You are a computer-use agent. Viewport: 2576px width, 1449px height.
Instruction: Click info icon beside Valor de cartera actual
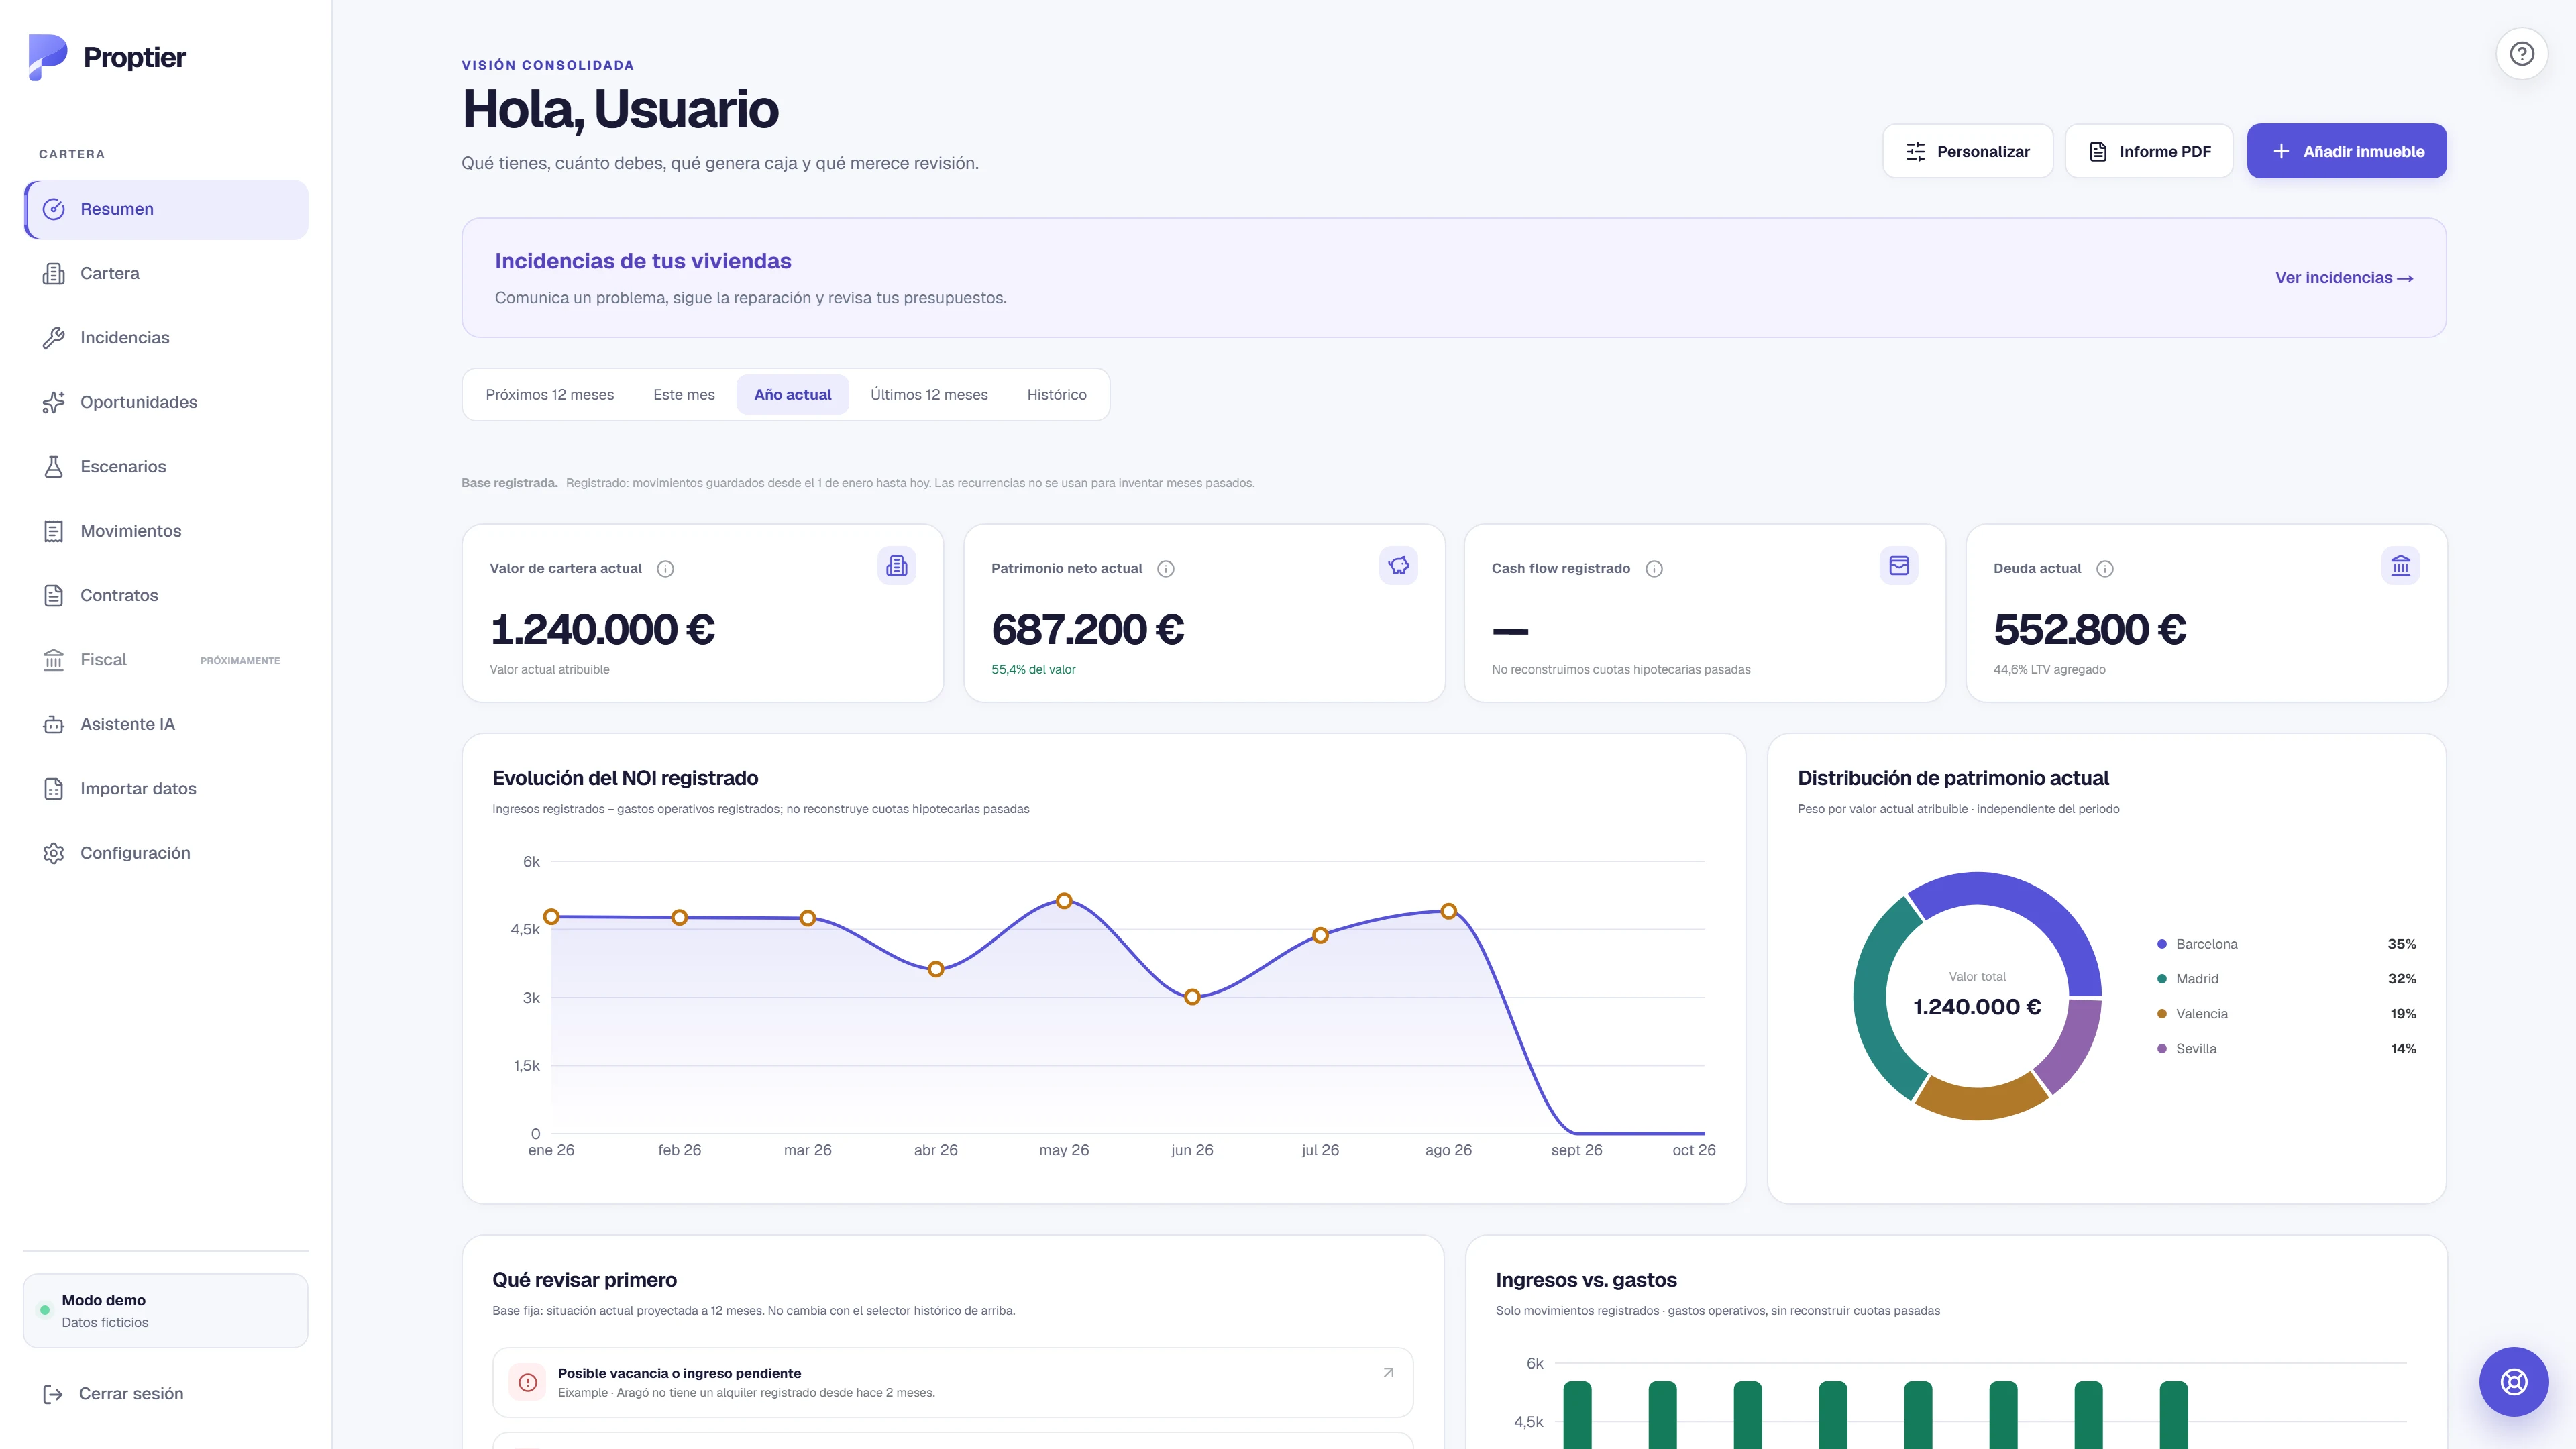coord(665,568)
